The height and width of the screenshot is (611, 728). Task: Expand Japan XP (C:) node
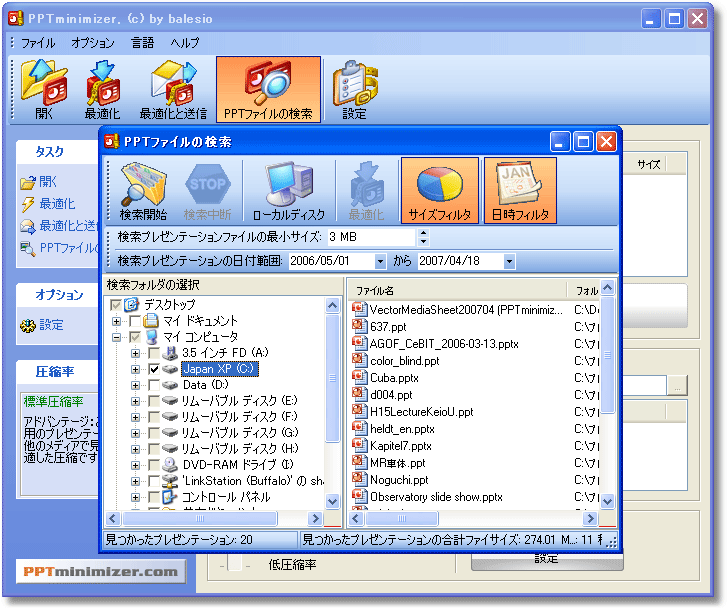(x=135, y=370)
